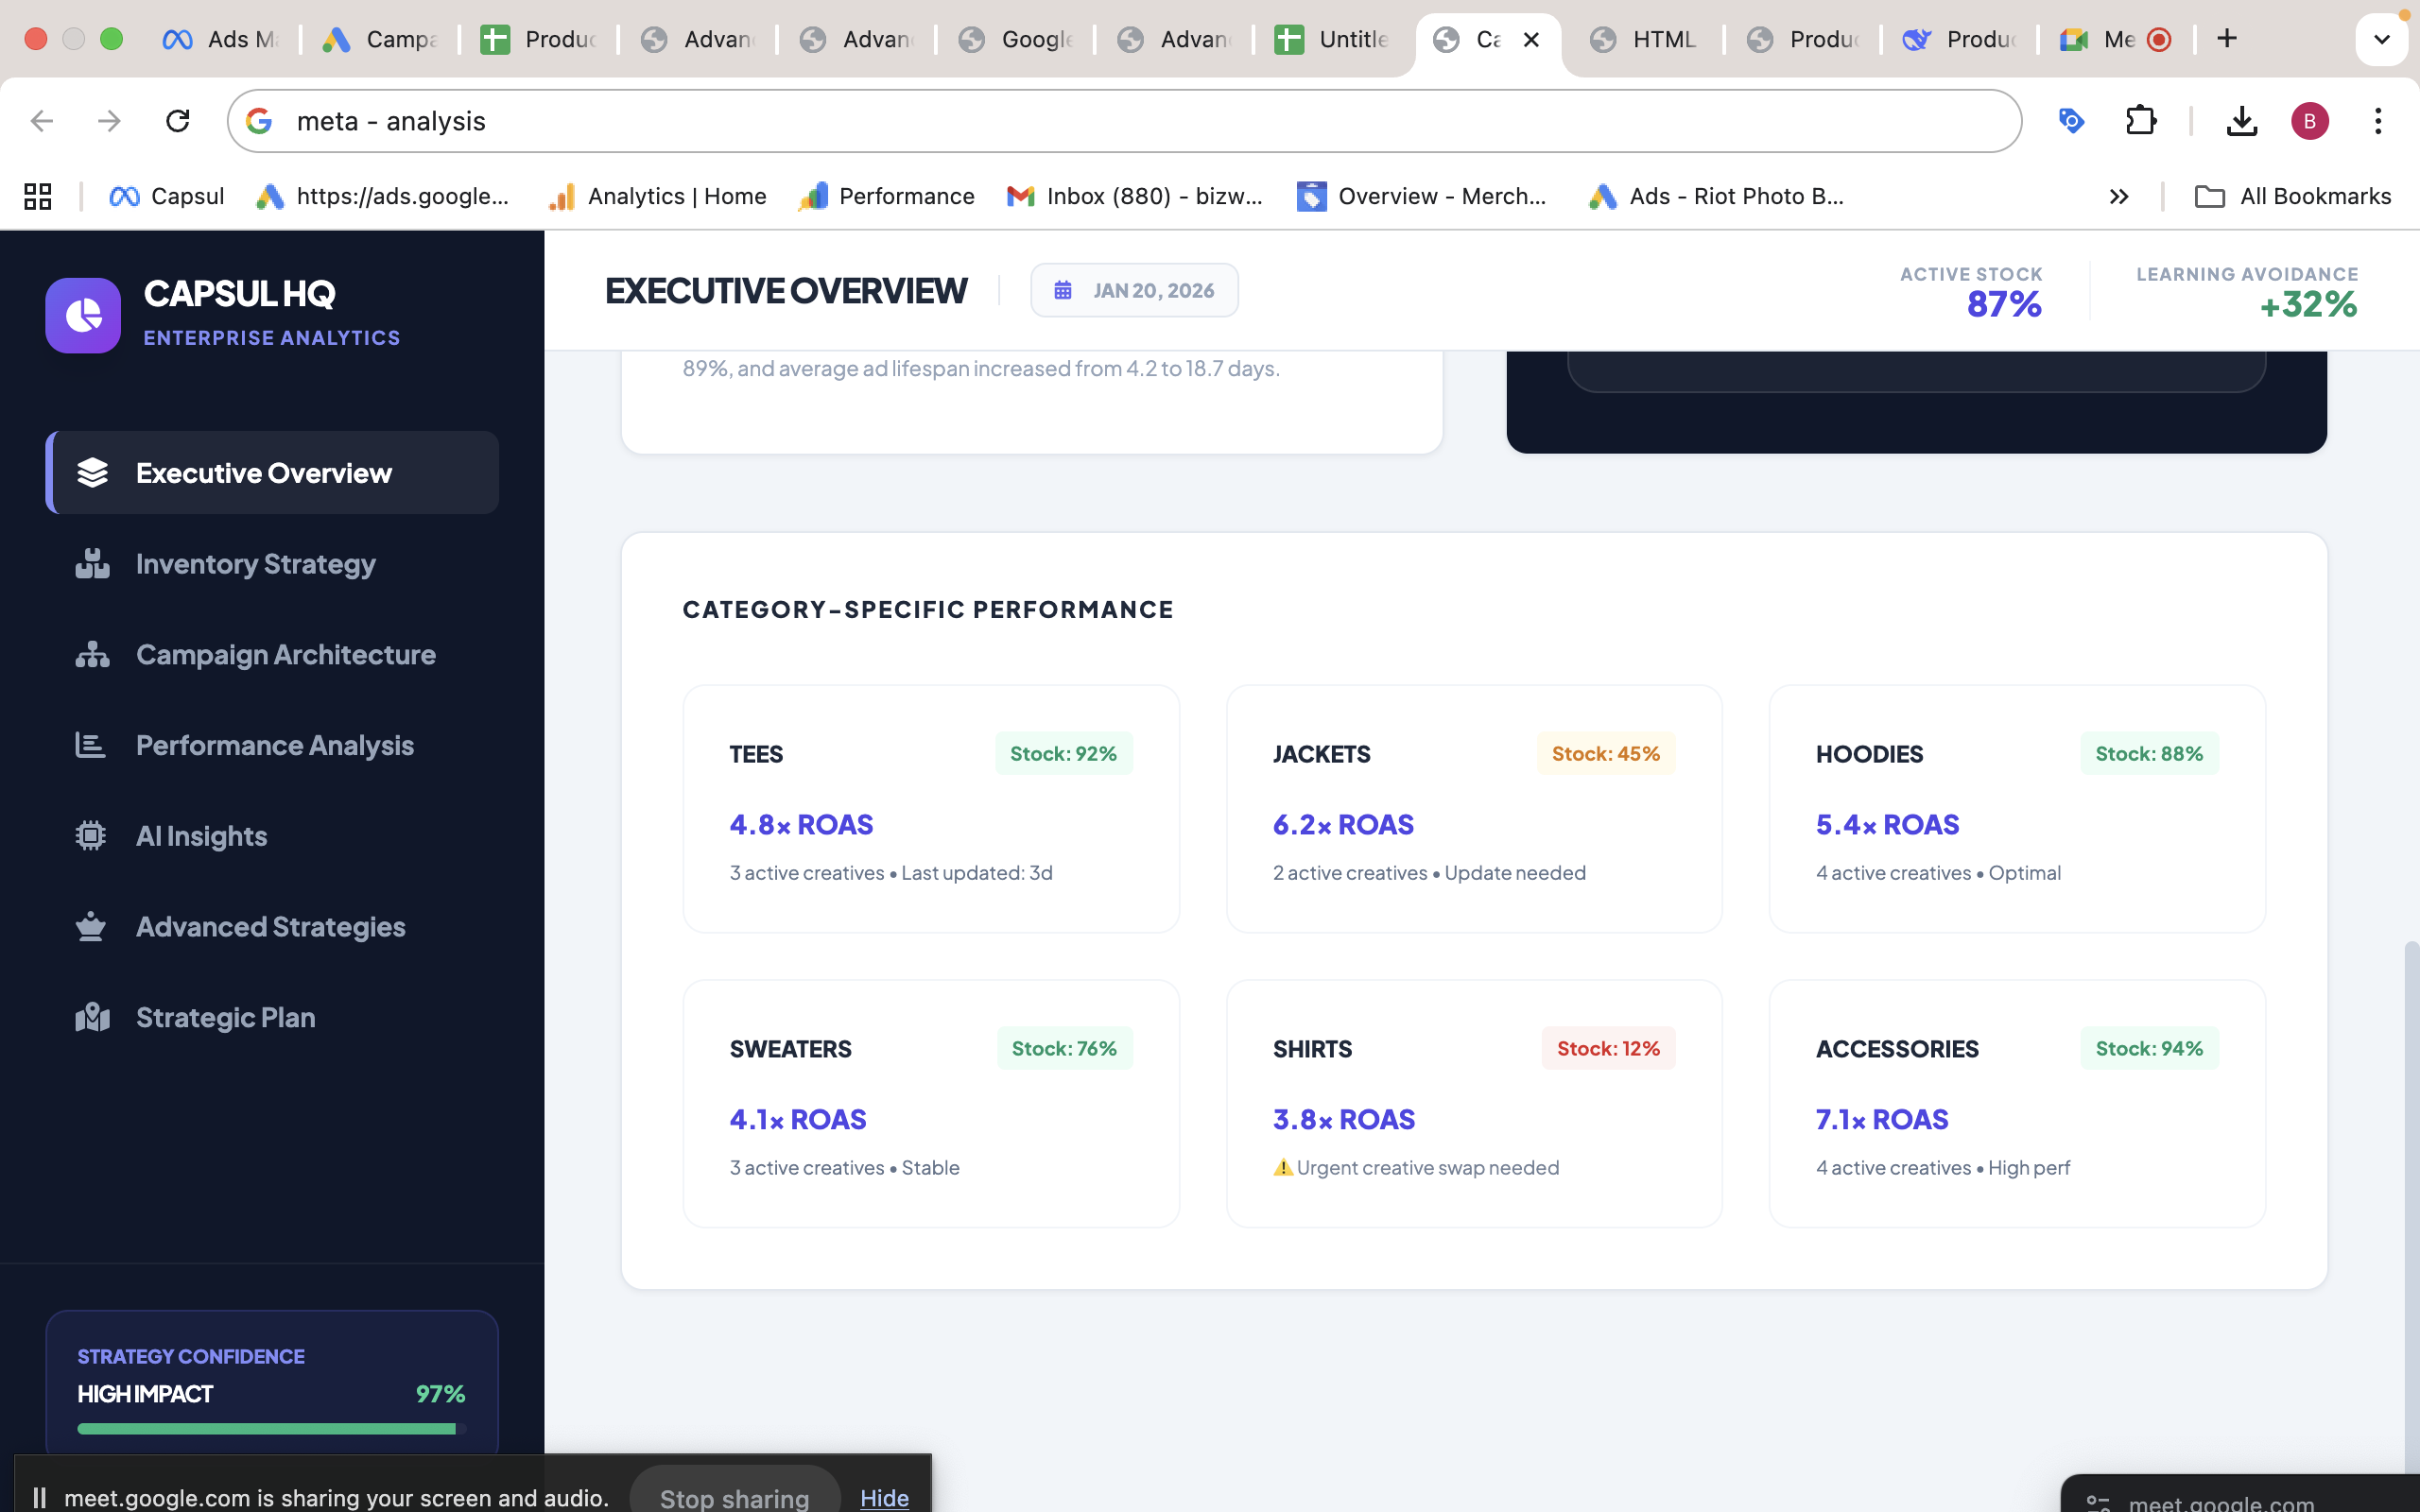Open Advanced Strategies from the sidebar

[x=270, y=927]
